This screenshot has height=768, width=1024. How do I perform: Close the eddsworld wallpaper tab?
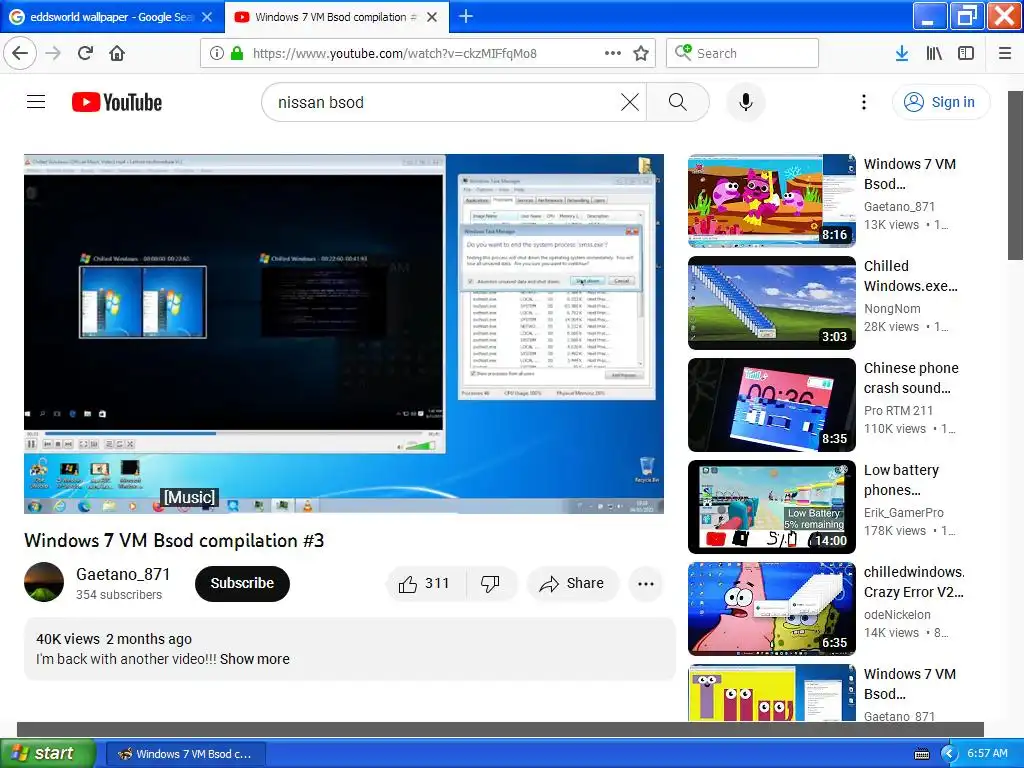(207, 17)
